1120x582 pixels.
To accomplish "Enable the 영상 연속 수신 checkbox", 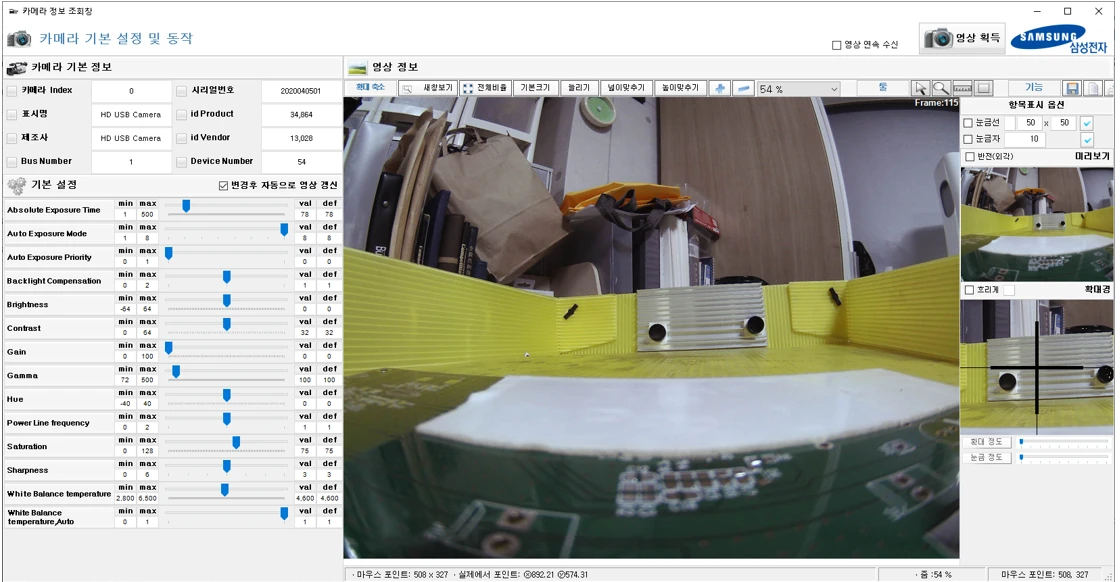I will click(x=836, y=45).
